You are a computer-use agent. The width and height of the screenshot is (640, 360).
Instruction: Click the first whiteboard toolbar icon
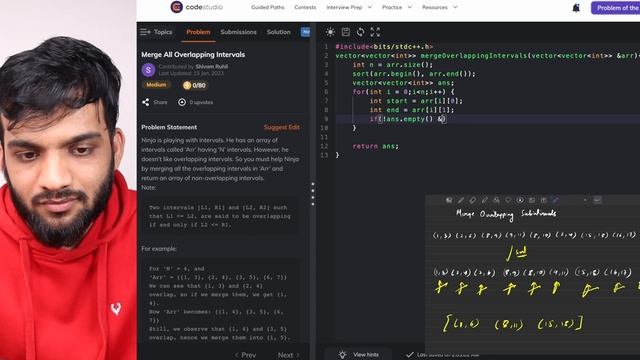(449, 200)
